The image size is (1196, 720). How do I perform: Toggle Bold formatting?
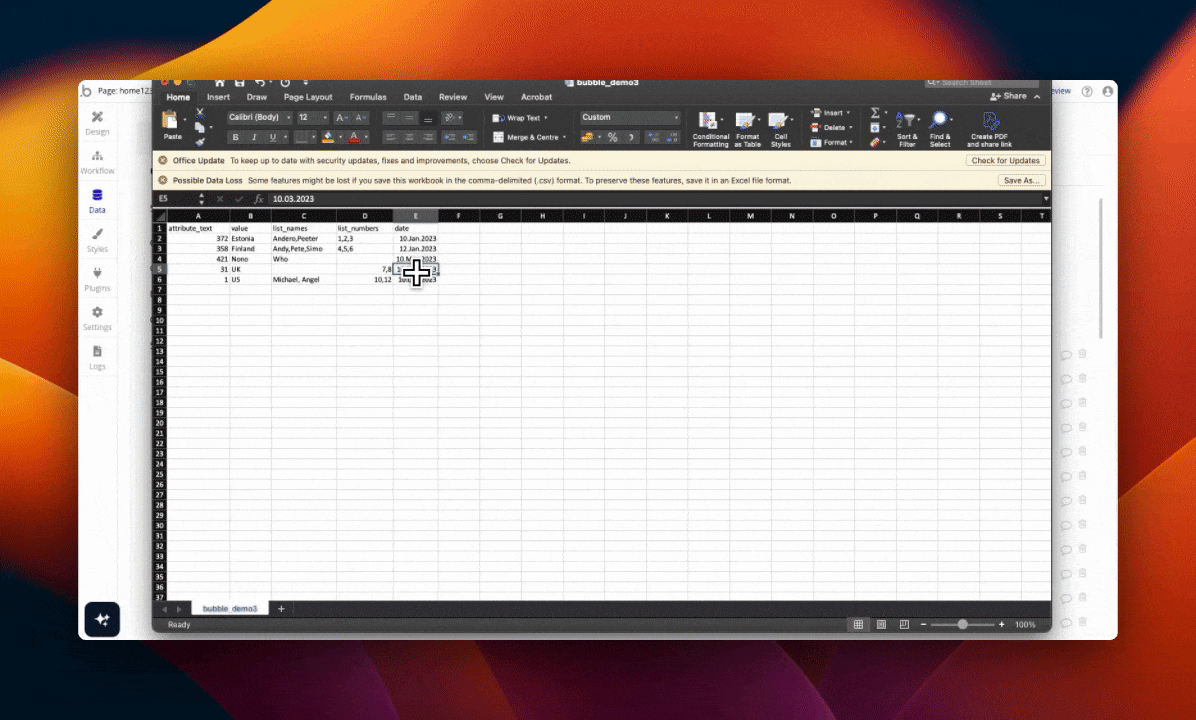pos(236,137)
